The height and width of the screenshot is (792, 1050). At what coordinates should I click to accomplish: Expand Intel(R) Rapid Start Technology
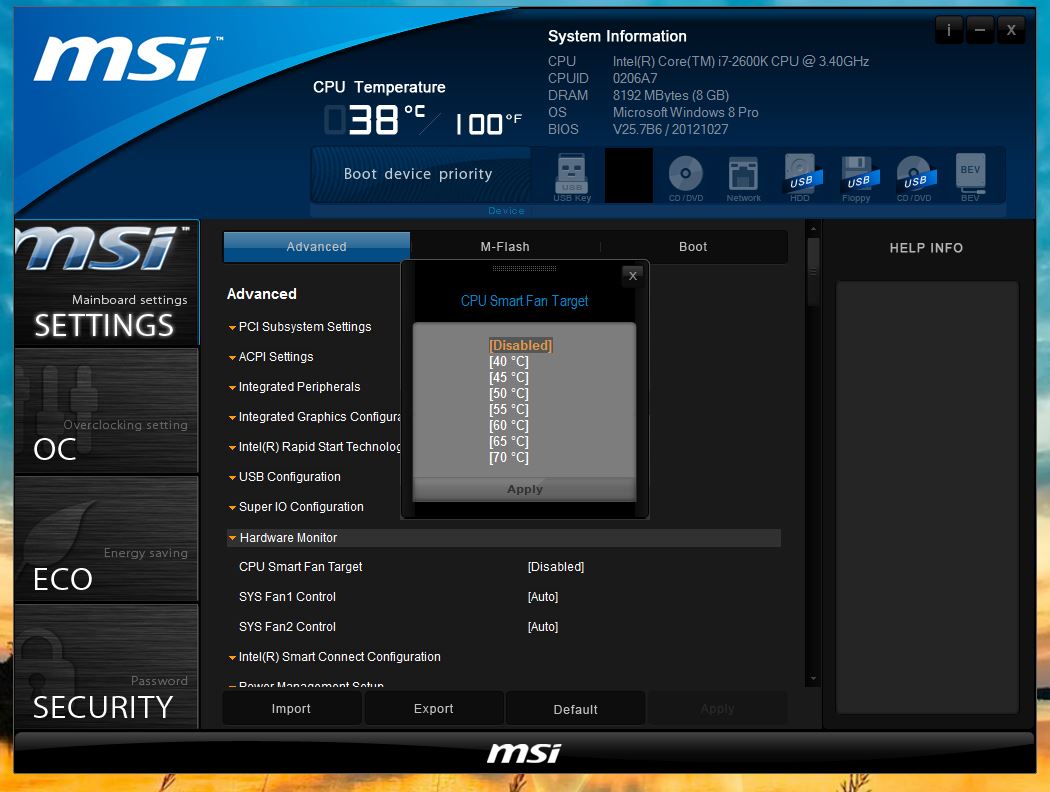[x=315, y=447]
